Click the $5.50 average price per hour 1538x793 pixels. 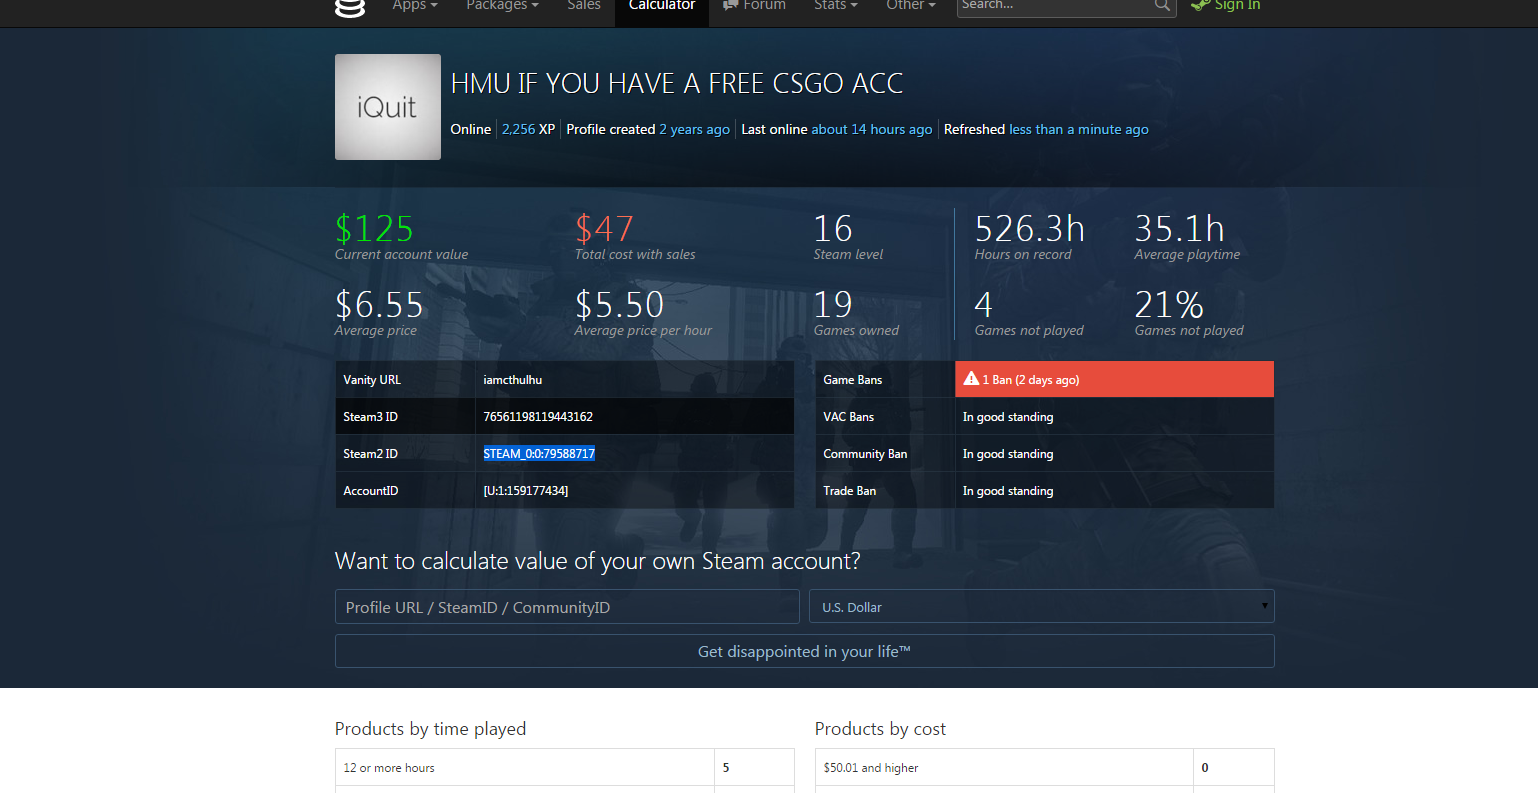click(619, 305)
